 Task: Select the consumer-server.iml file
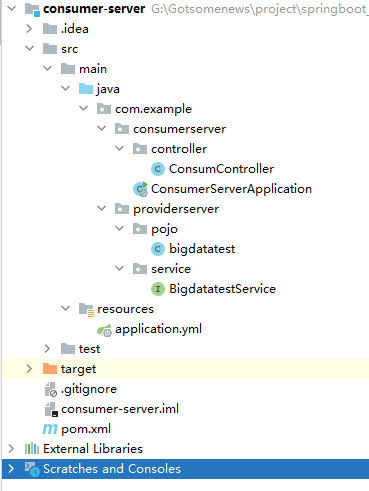click(120, 409)
